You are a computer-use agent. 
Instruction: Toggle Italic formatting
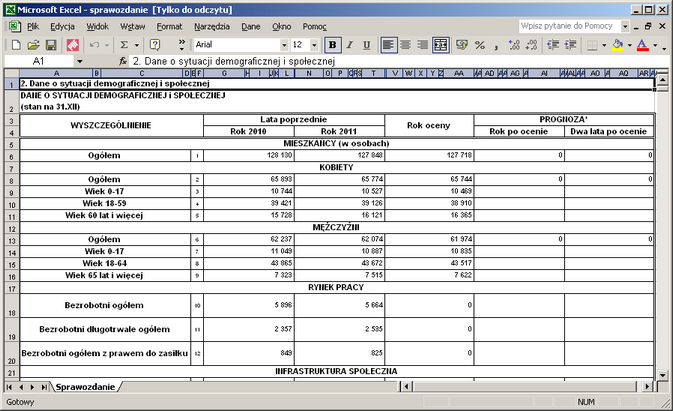click(350, 45)
